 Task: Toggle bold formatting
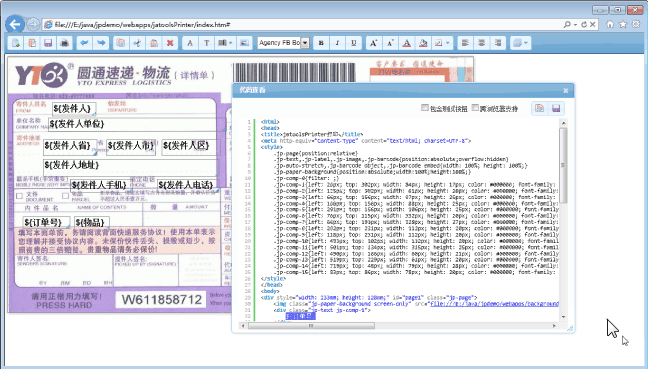point(321,43)
